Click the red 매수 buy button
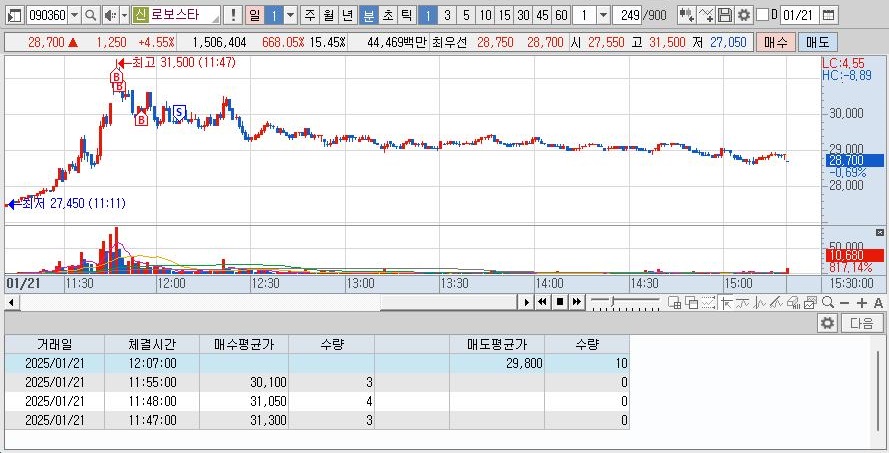This screenshot has height=453, width=889. point(776,42)
